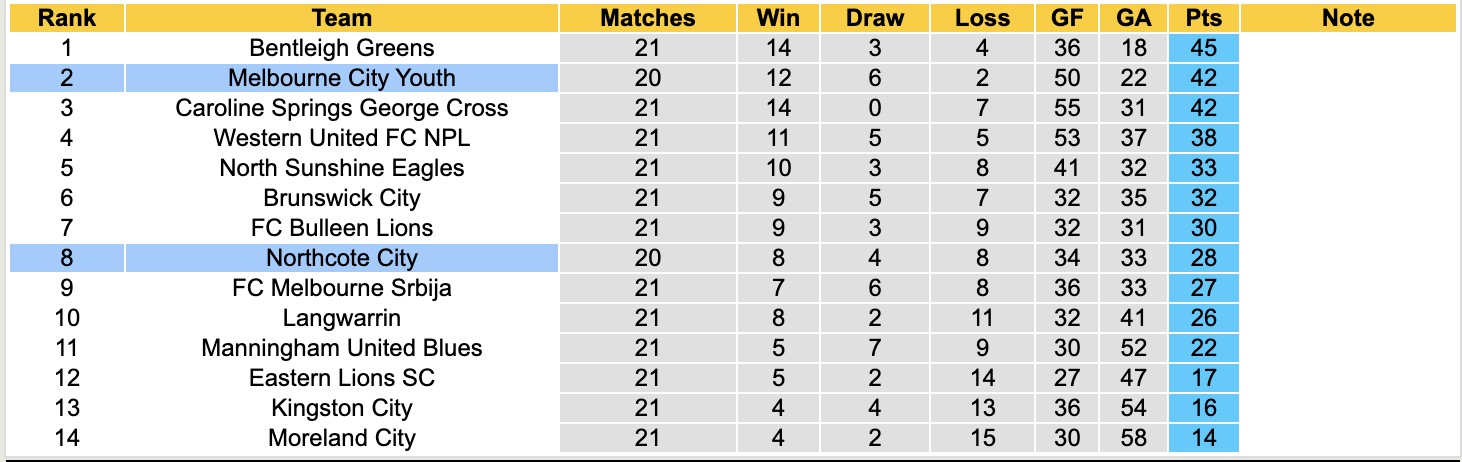This screenshot has height=462, width=1462.
Task: Click Bentleigh Greens' 45 points cell
Action: click(x=1203, y=48)
